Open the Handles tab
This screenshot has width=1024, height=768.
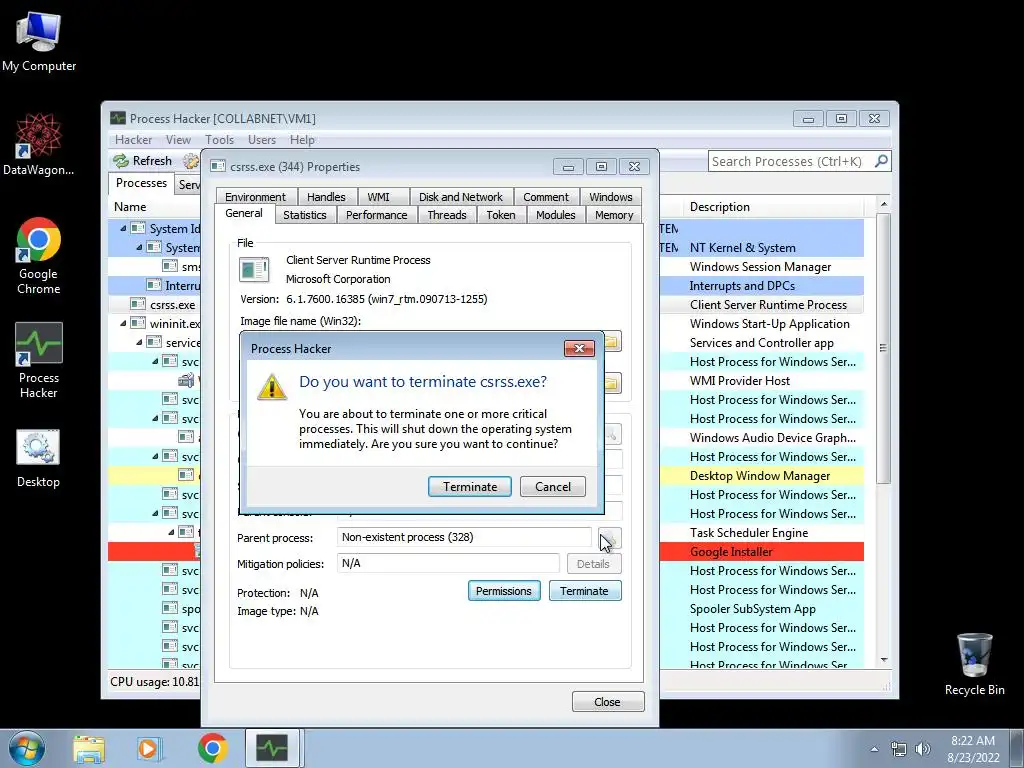click(326, 197)
